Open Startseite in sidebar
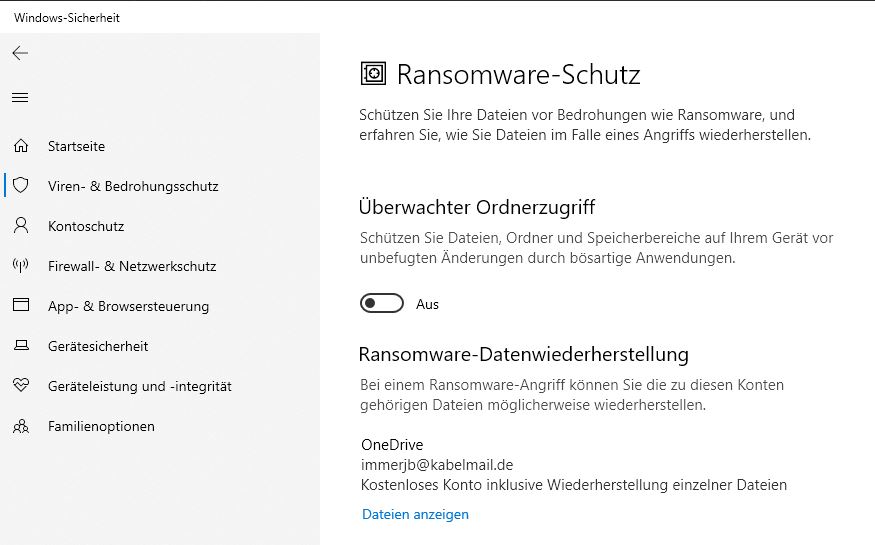This screenshot has width=875, height=545. (x=76, y=146)
